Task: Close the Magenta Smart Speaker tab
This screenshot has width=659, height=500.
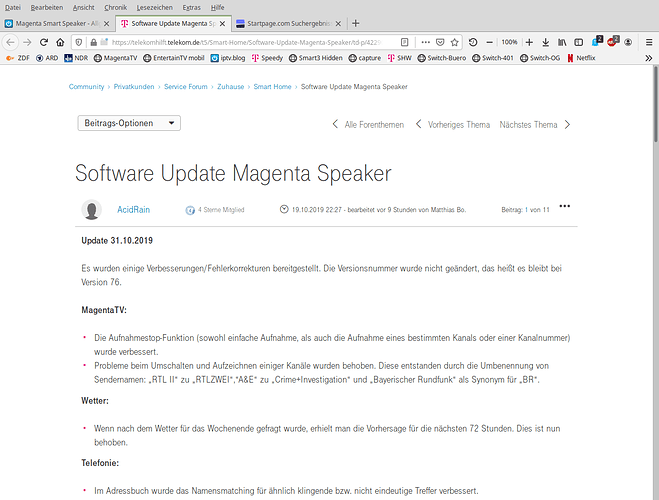Action: [106, 24]
